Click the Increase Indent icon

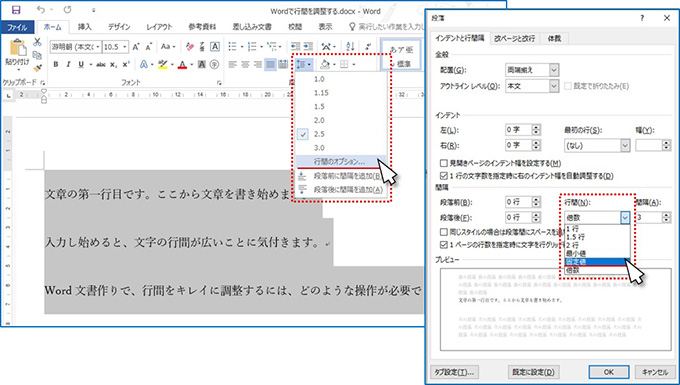coord(308,46)
